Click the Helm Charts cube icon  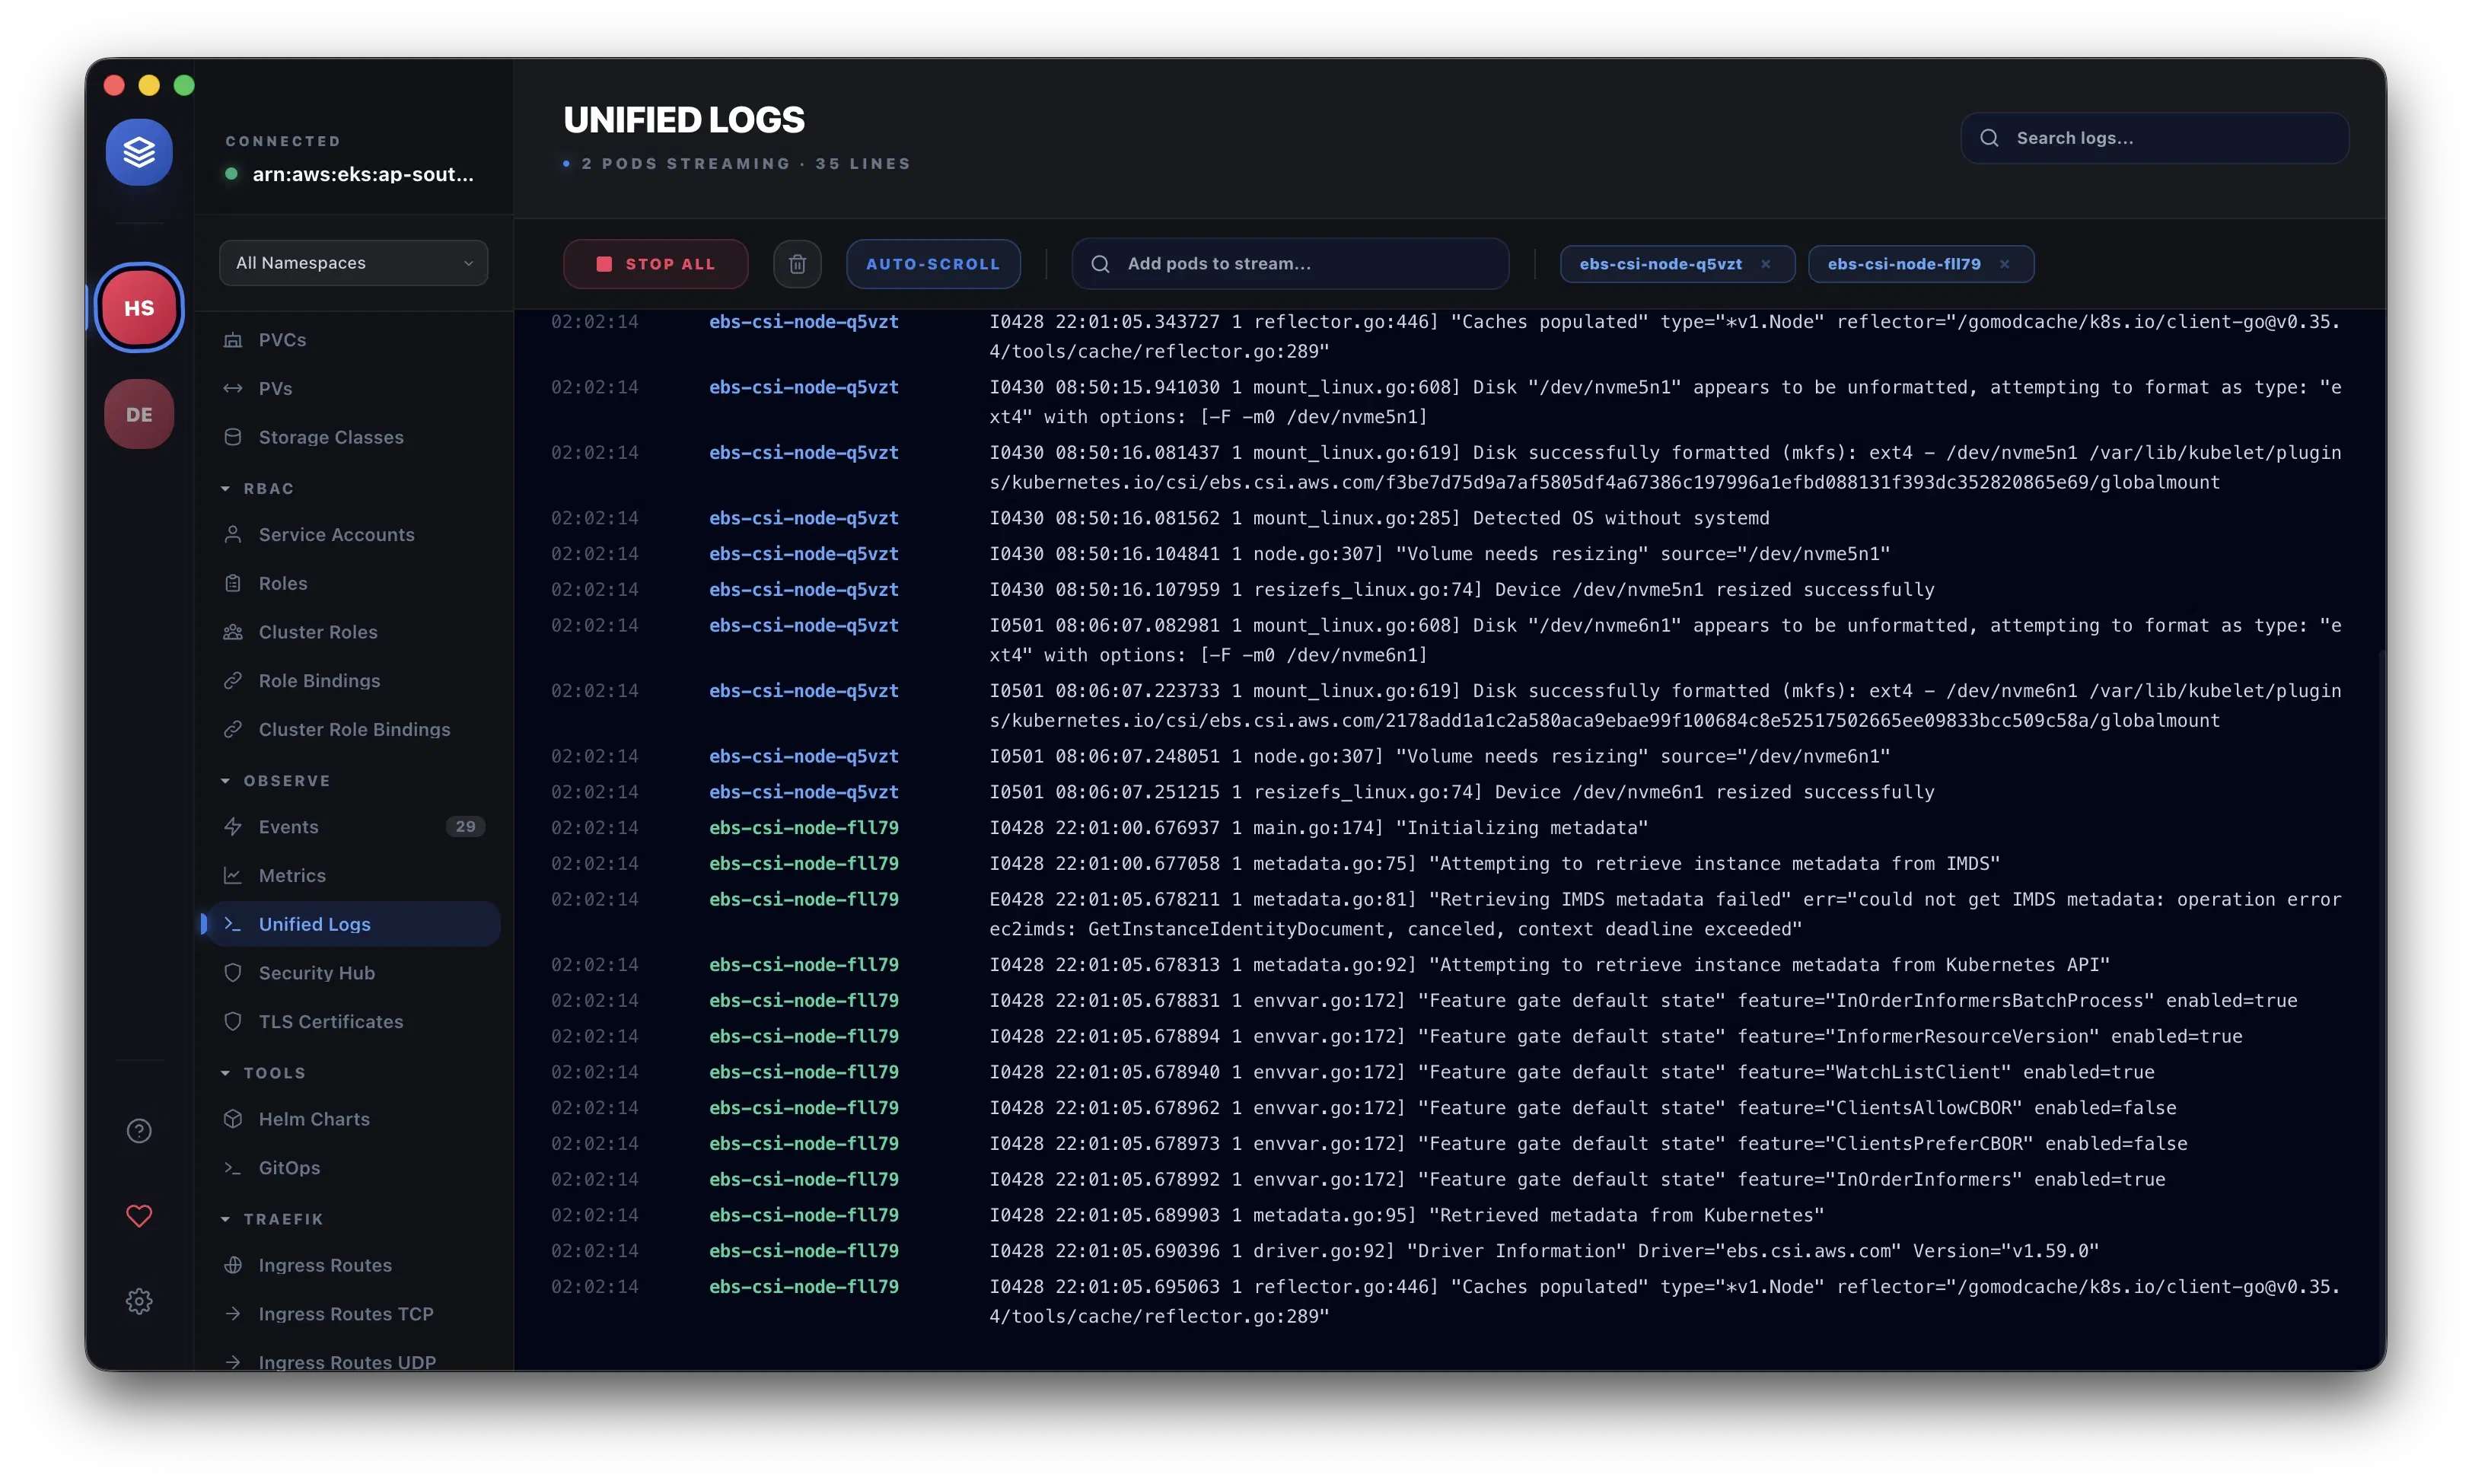pyautogui.click(x=233, y=1119)
